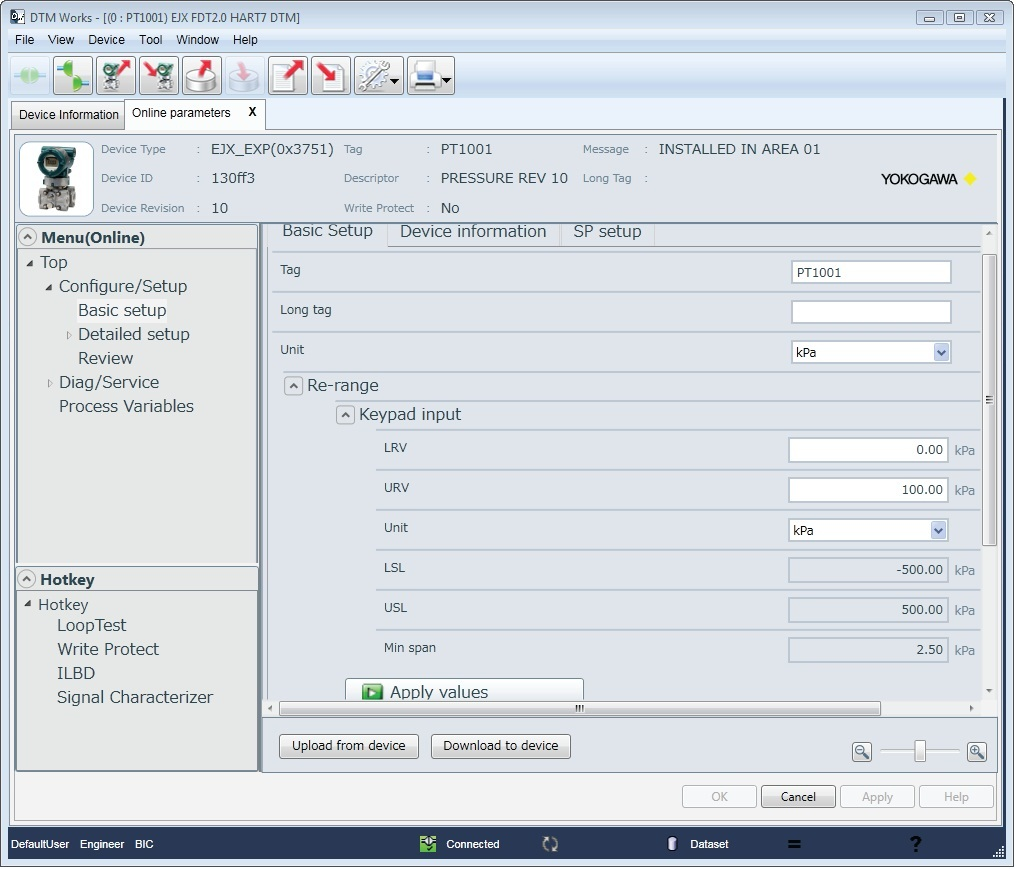Open the wrench and gear tools icon
The height and width of the screenshot is (869, 1016).
pyautogui.click(x=375, y=75)
